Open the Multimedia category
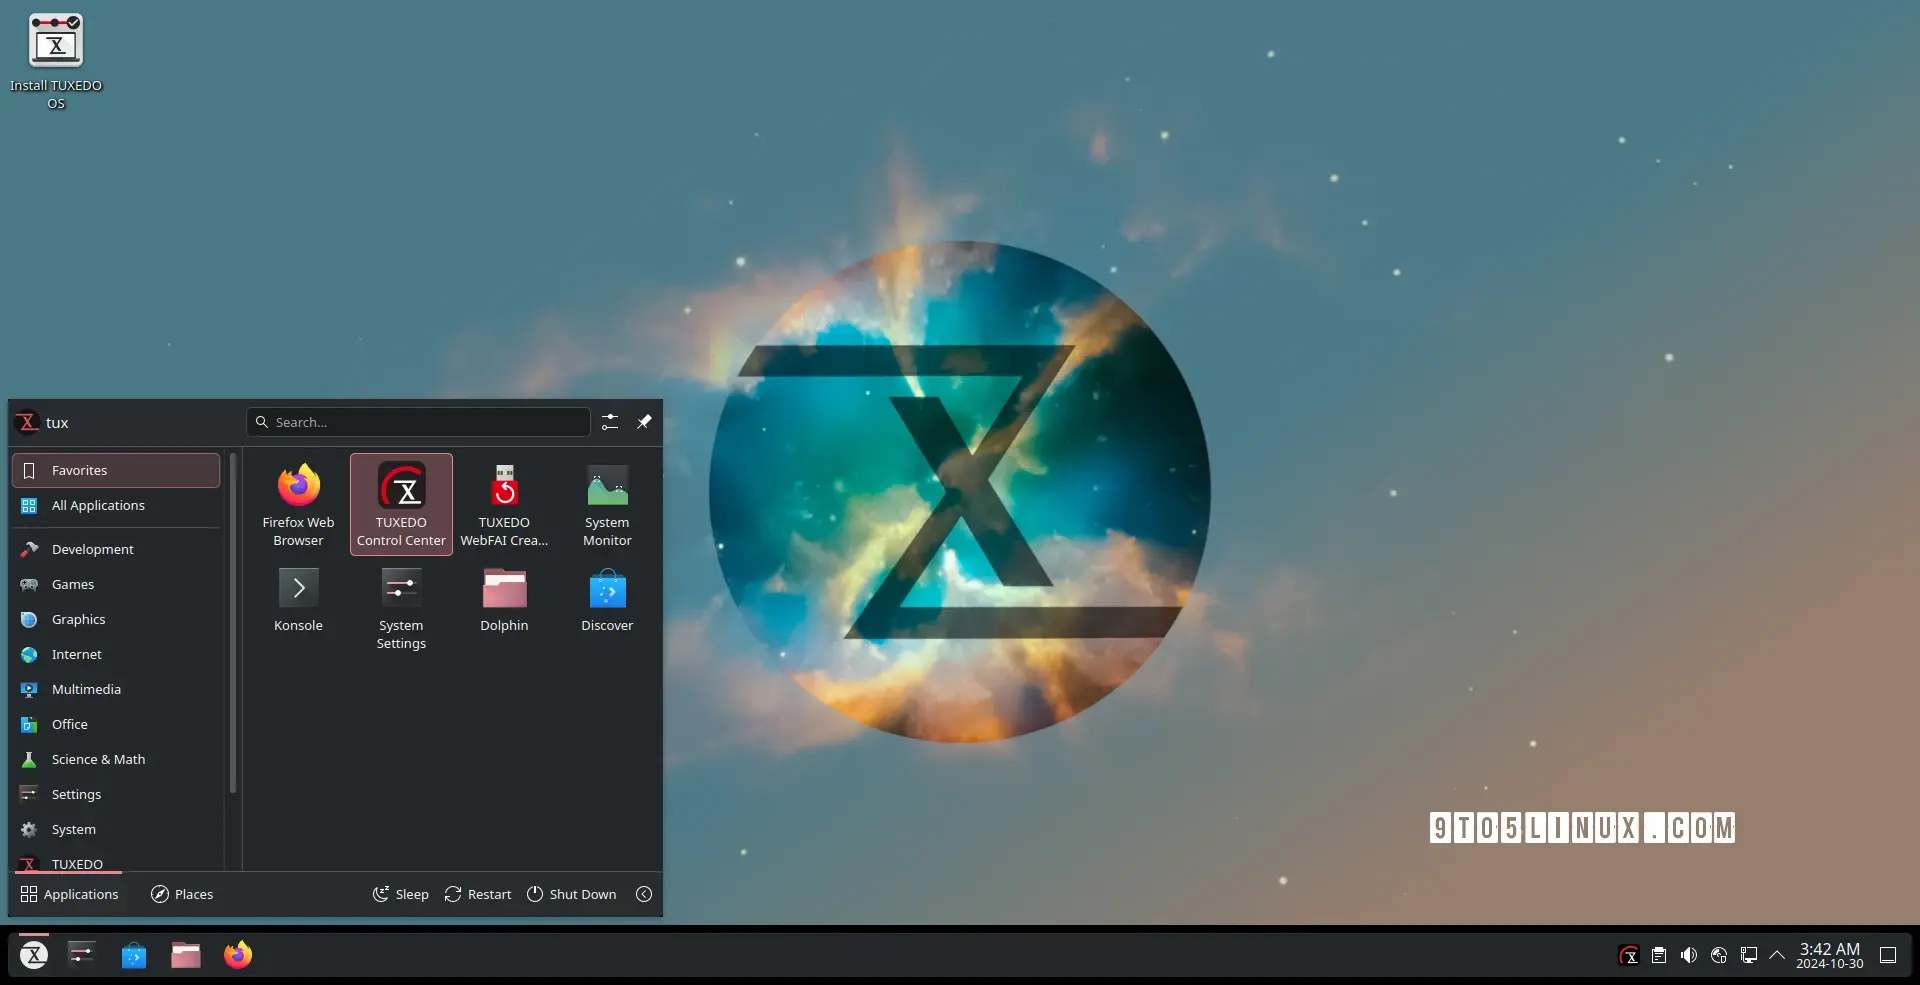This screenshot has width=1920, height=985. (x=116, y=689)
